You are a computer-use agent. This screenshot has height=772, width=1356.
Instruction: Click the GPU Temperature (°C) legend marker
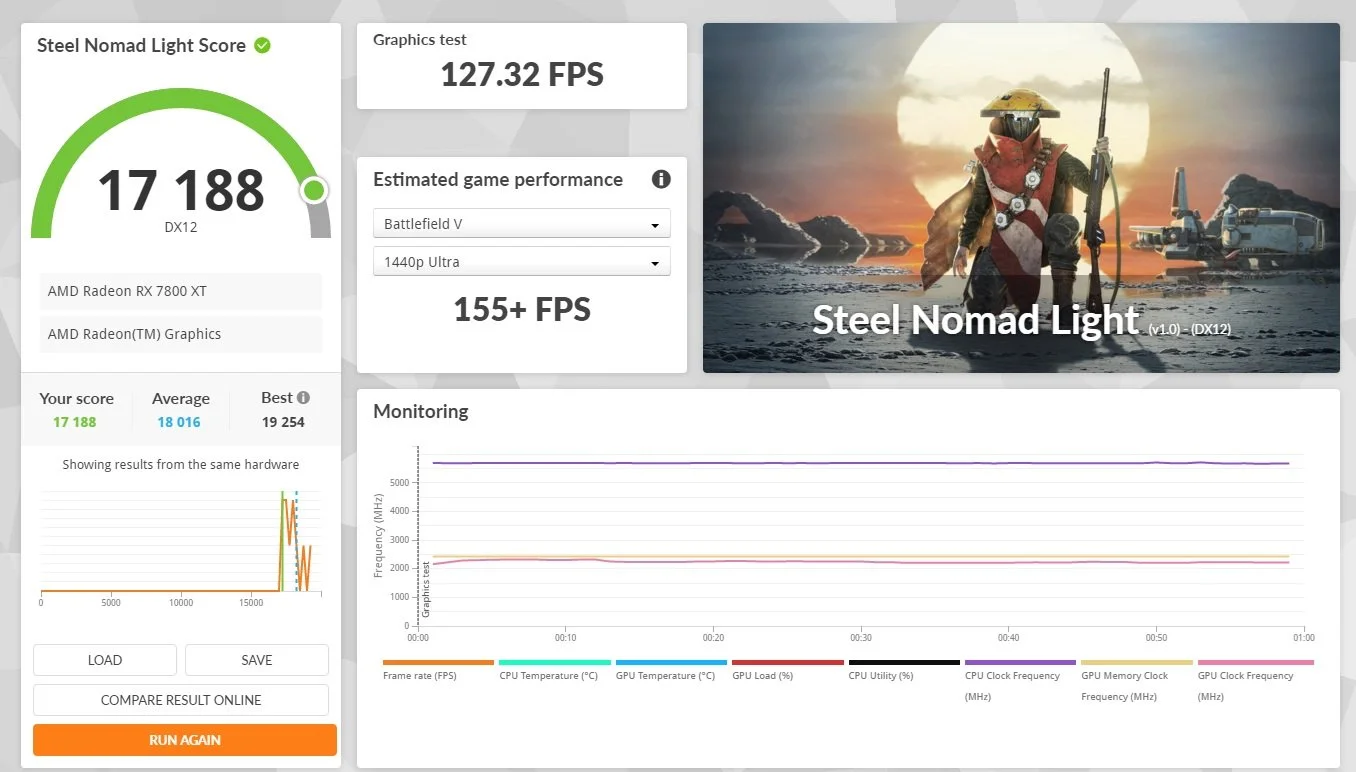(671, 661)
